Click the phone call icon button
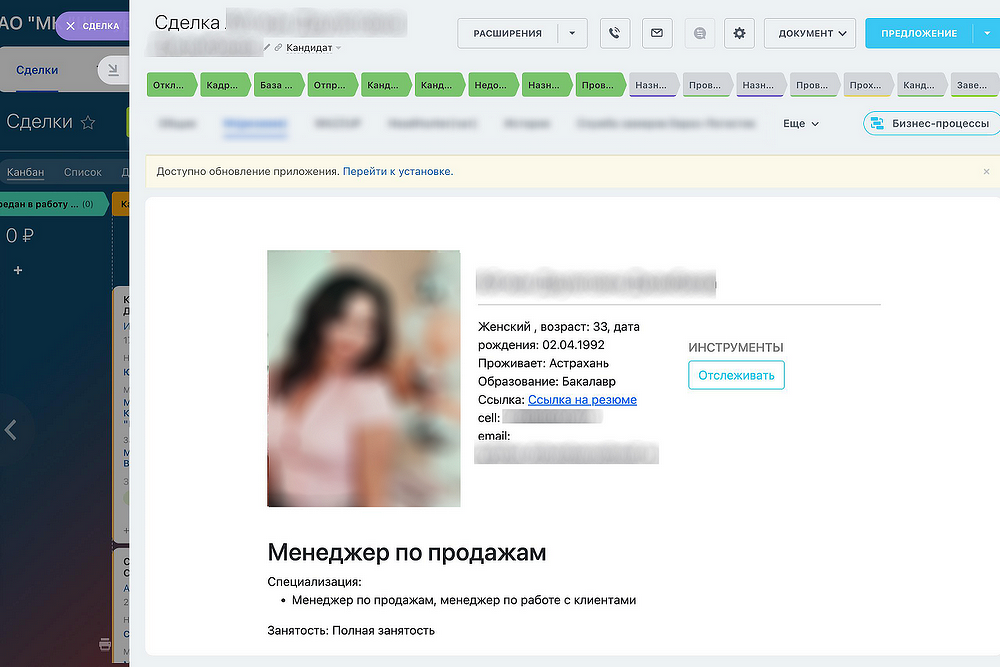1000x667 pixels. click(x=614, y=33)
